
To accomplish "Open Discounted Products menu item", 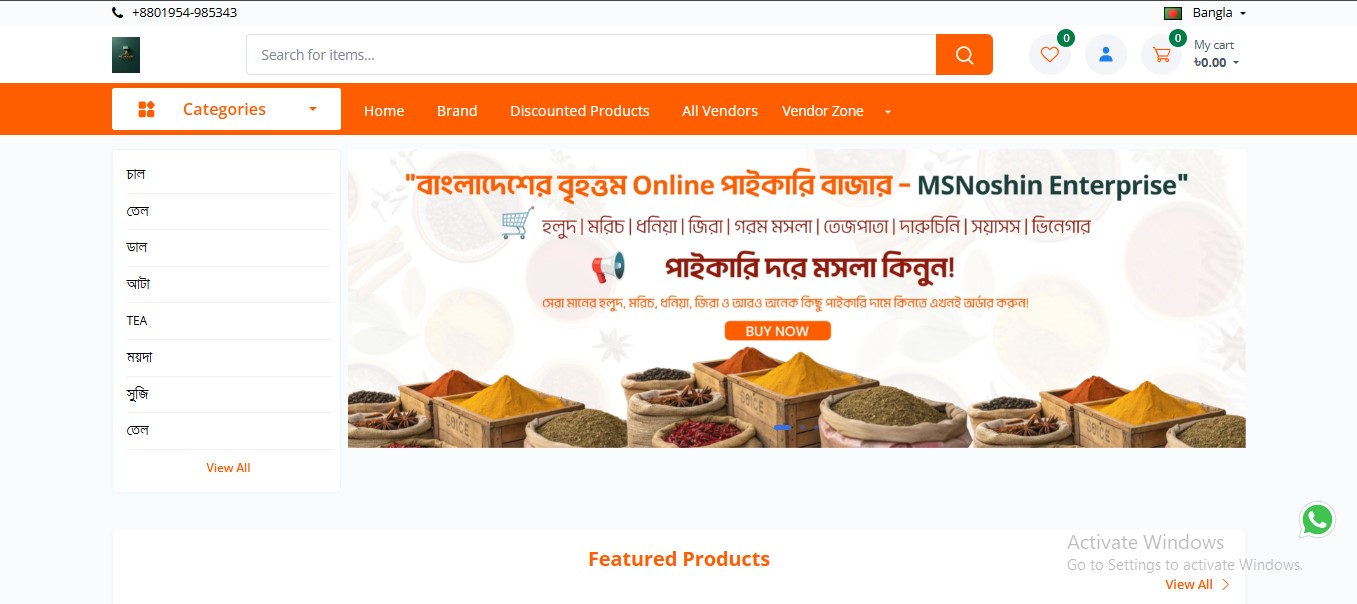I will [580, 111].
